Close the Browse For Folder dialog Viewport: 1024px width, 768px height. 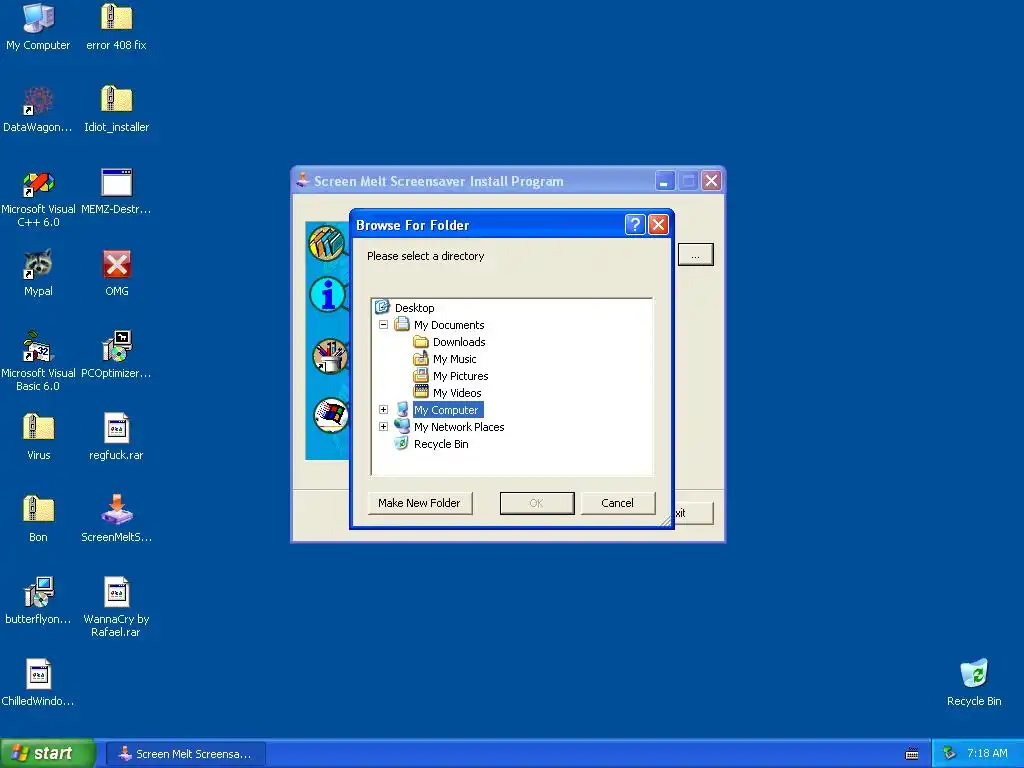pos(658,225)
